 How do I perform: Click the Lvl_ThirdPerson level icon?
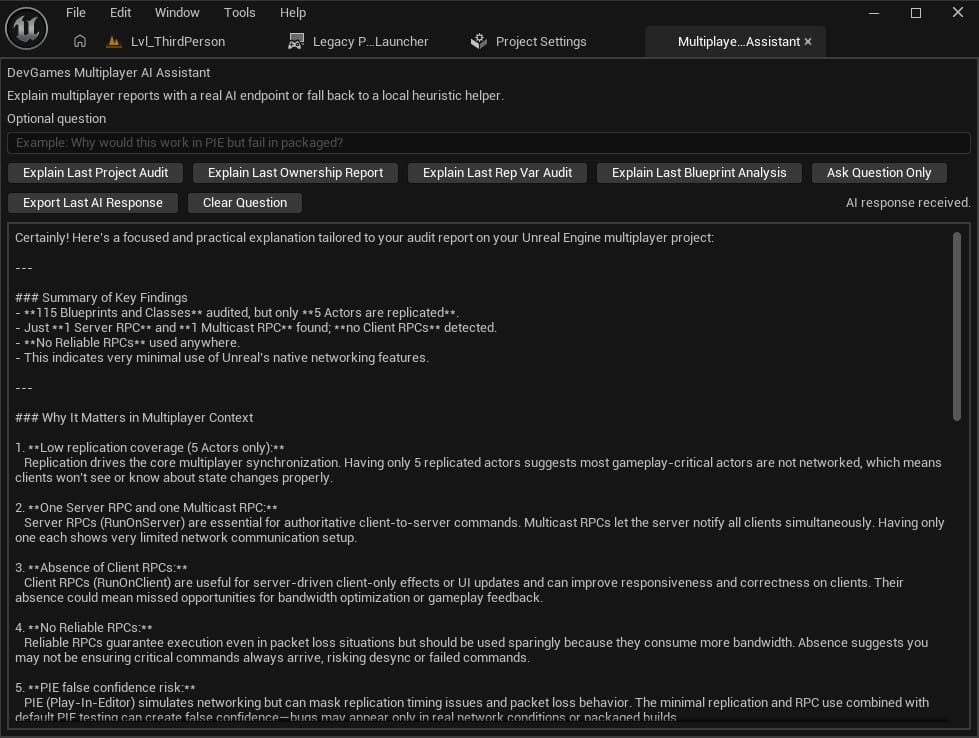(114, 42)
